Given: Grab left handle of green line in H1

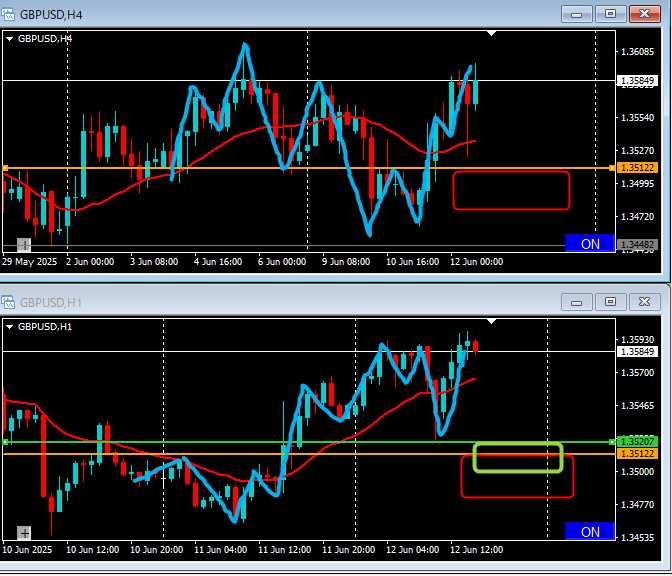Looking at the screenshot, I should tap(5, 442).
